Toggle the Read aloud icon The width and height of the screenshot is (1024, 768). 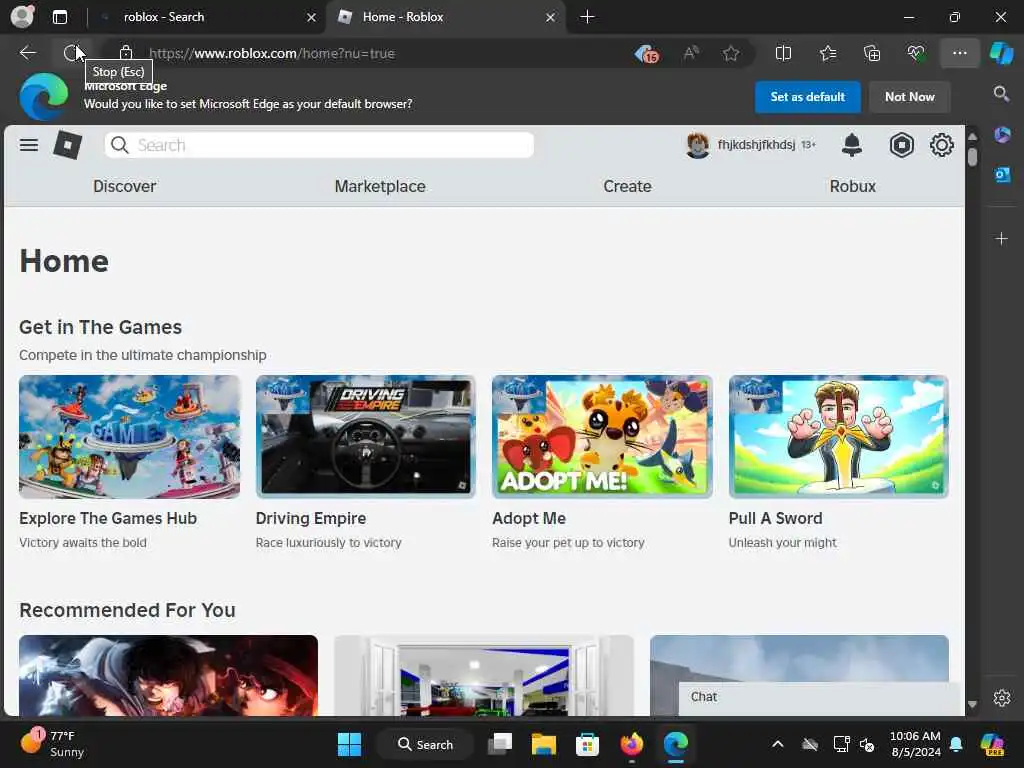[x=691, y=53]
